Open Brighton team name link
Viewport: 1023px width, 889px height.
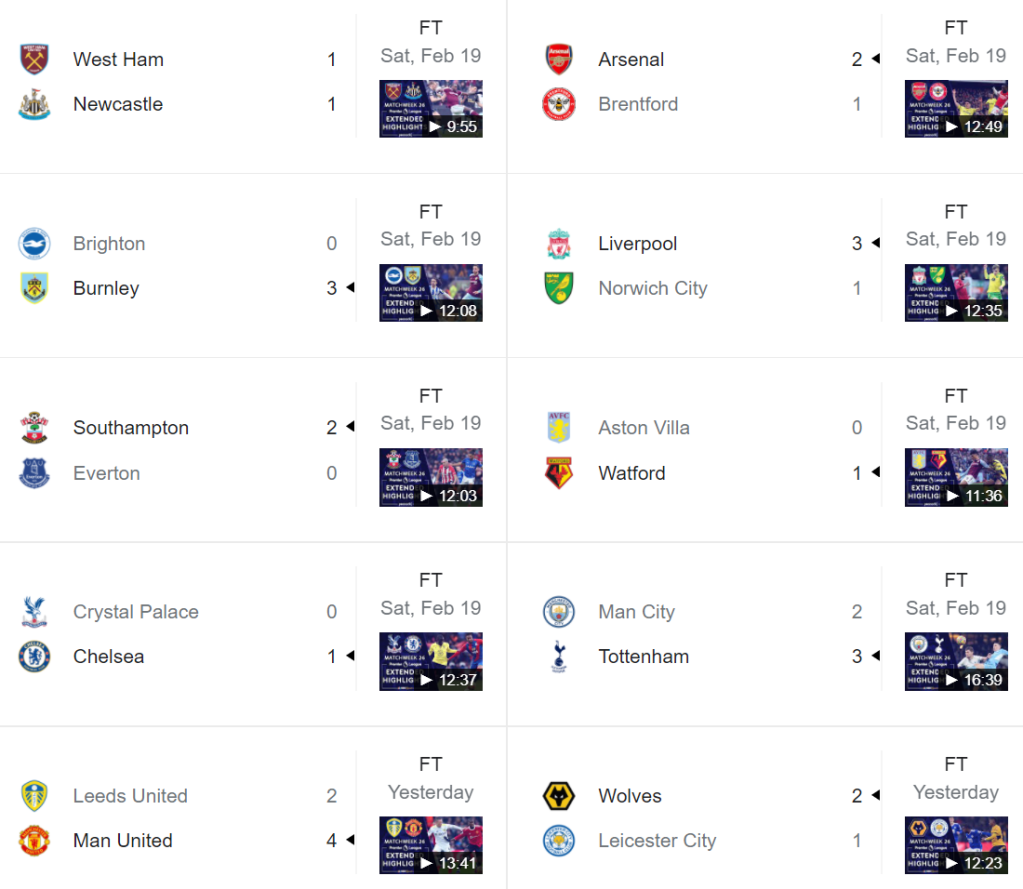[109, 244]
